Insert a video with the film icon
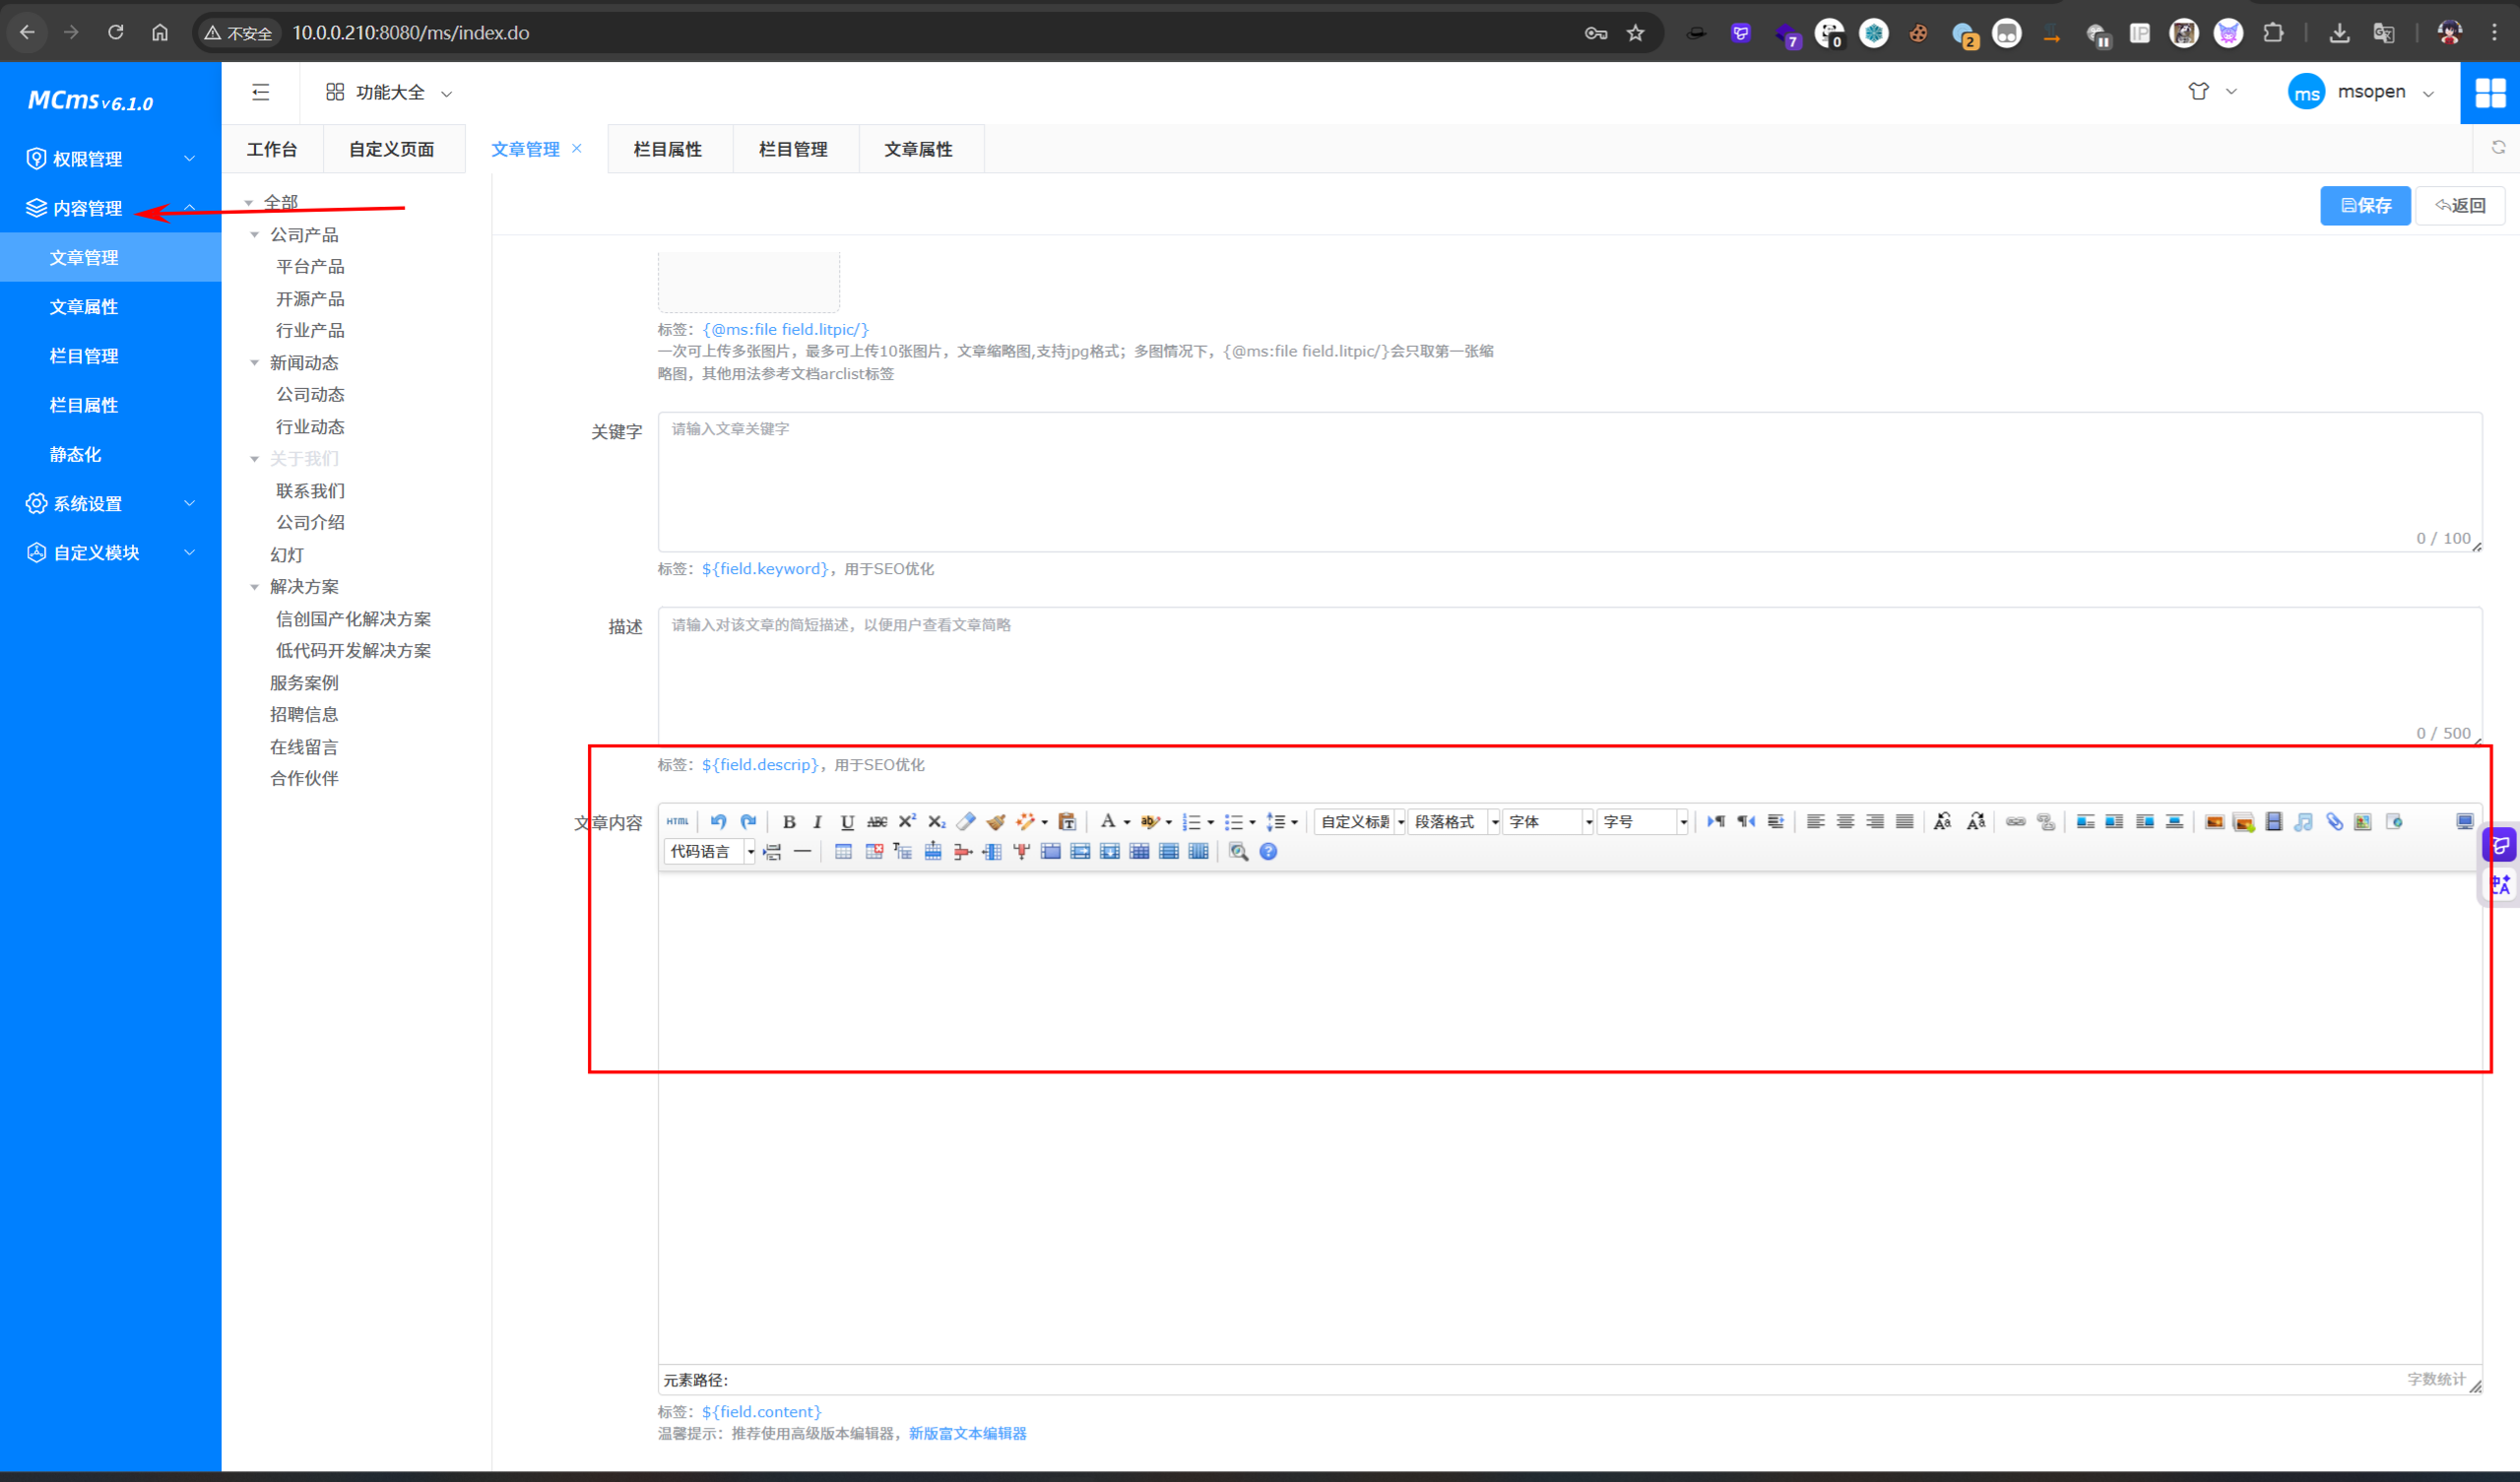 [2273, 821]
